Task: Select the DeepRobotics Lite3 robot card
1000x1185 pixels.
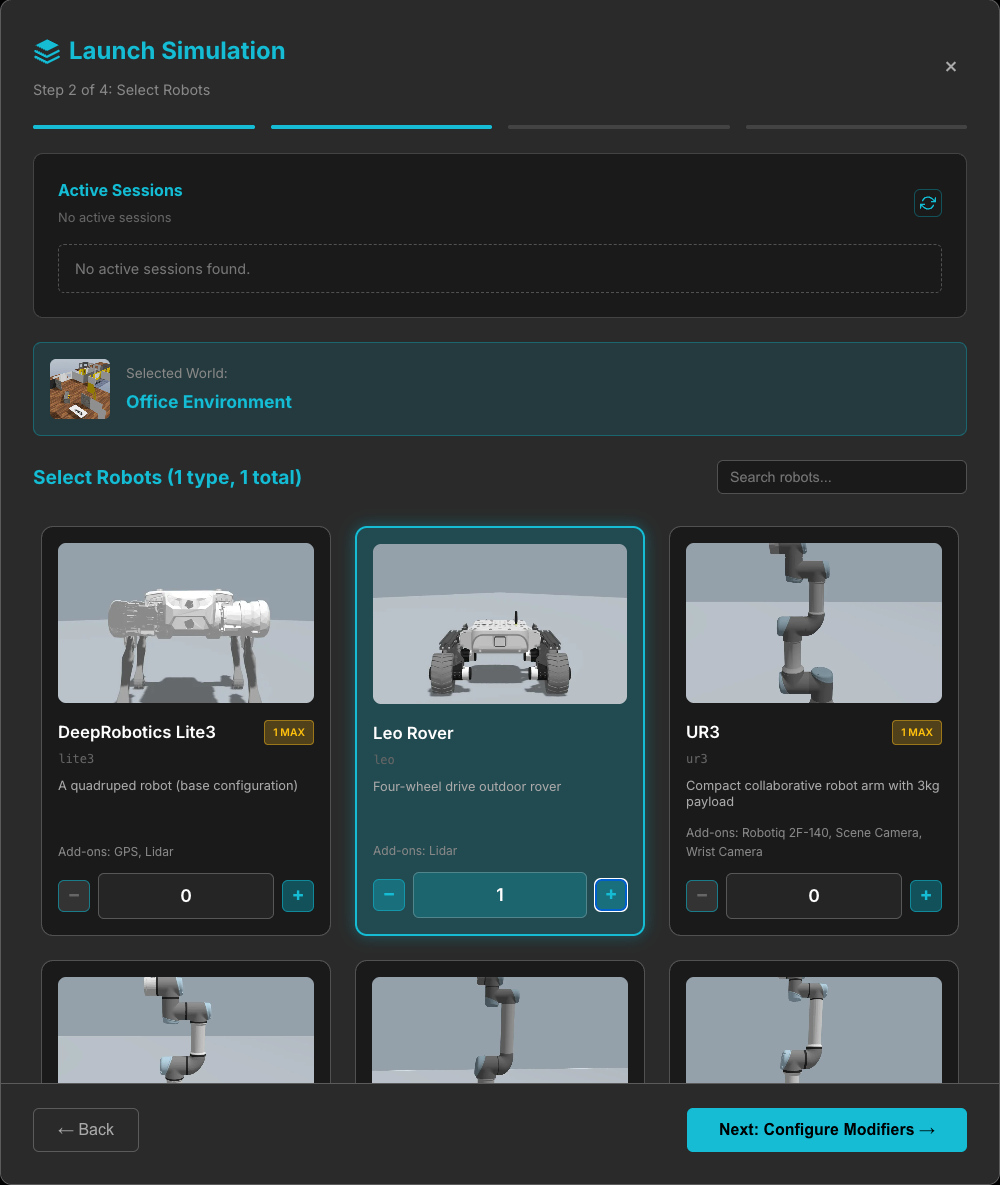Action: (x=185, y=622)
